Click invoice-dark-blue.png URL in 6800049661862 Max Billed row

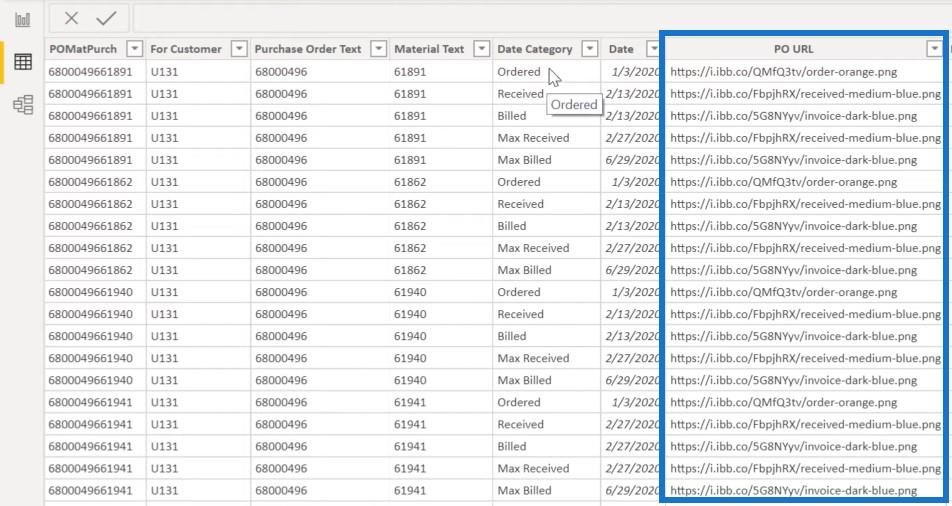tap(794, 270)
